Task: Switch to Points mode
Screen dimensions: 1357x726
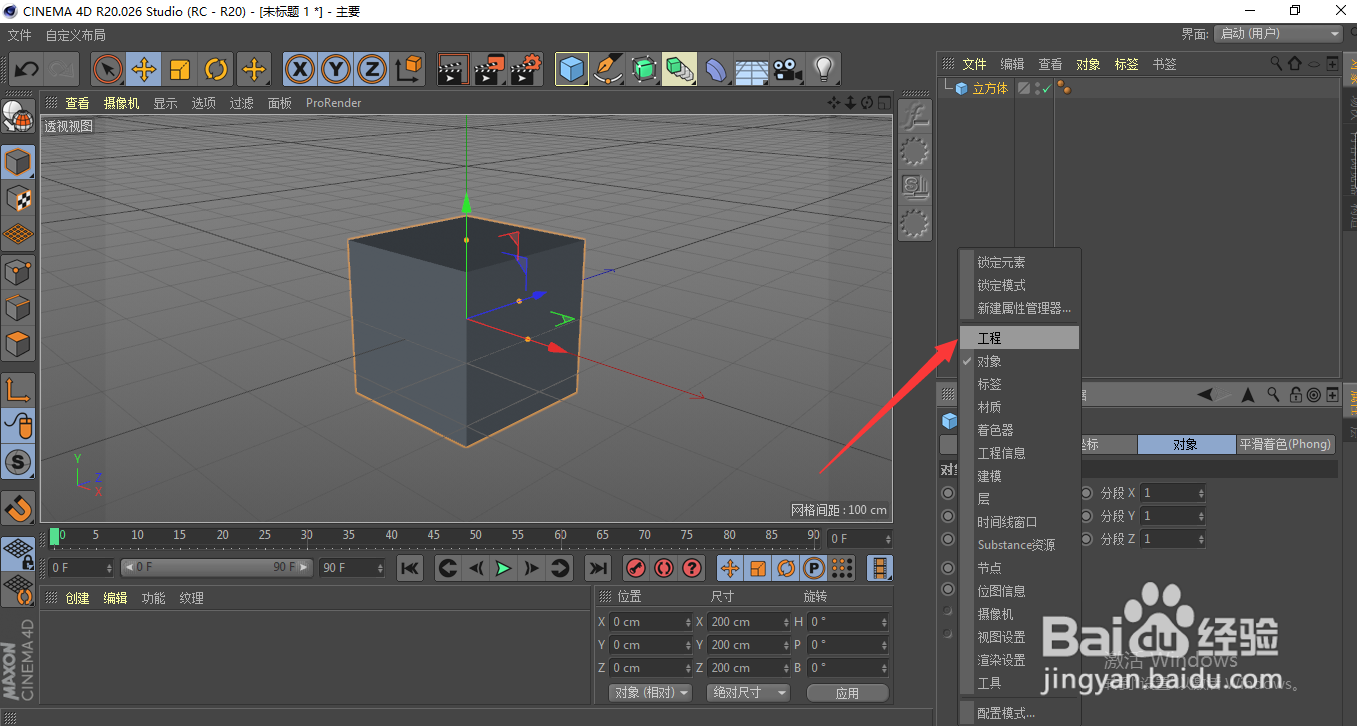Action: [19, 271]
